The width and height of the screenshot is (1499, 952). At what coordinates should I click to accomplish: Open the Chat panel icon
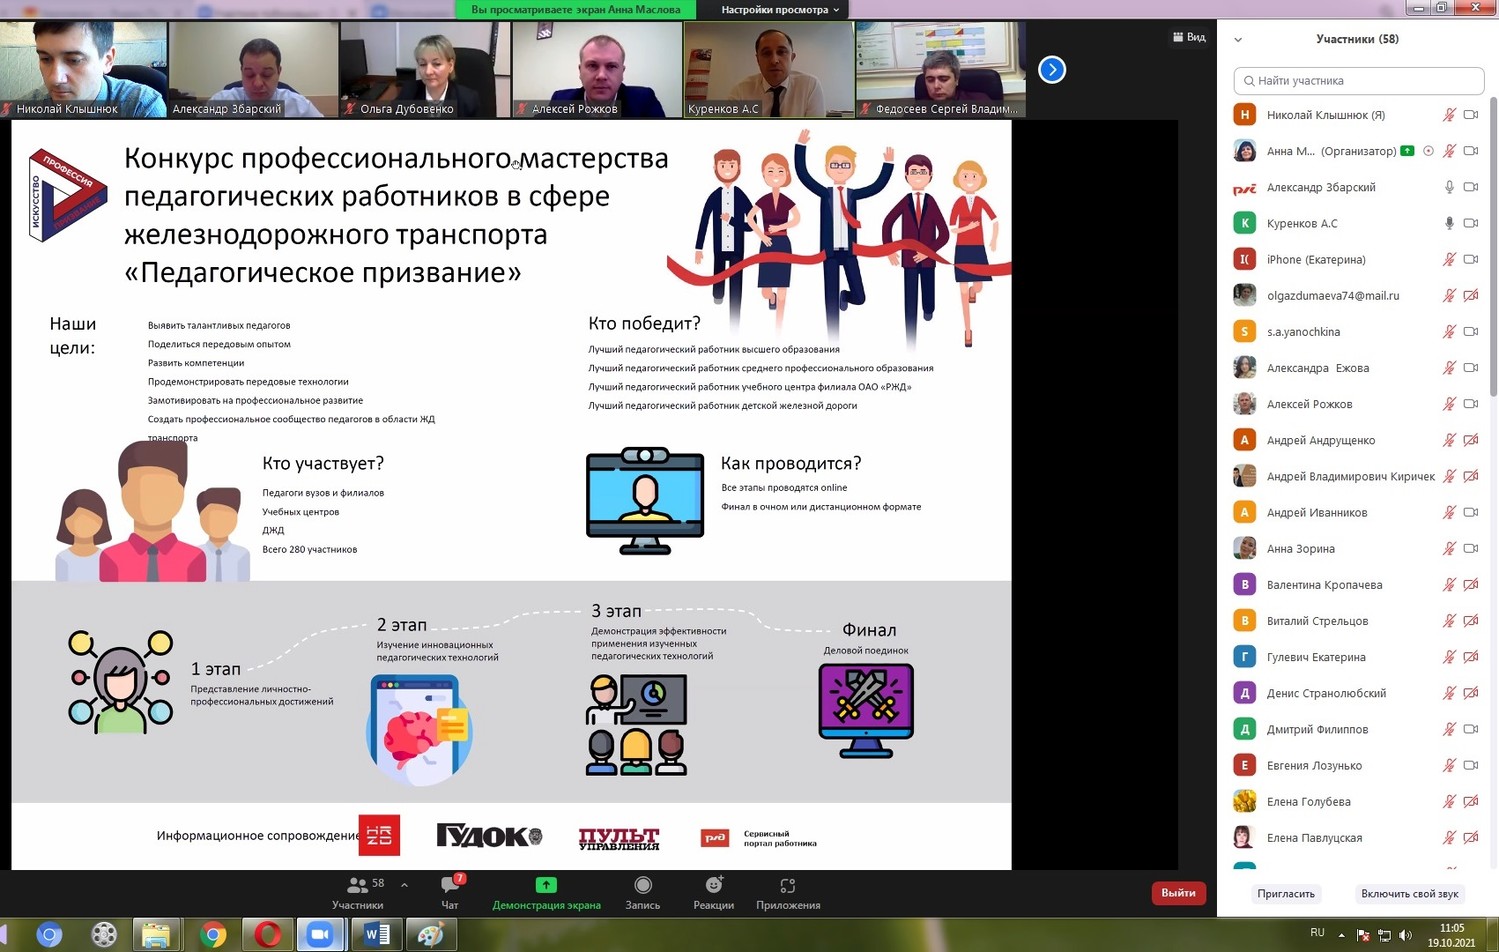[449, 886]
